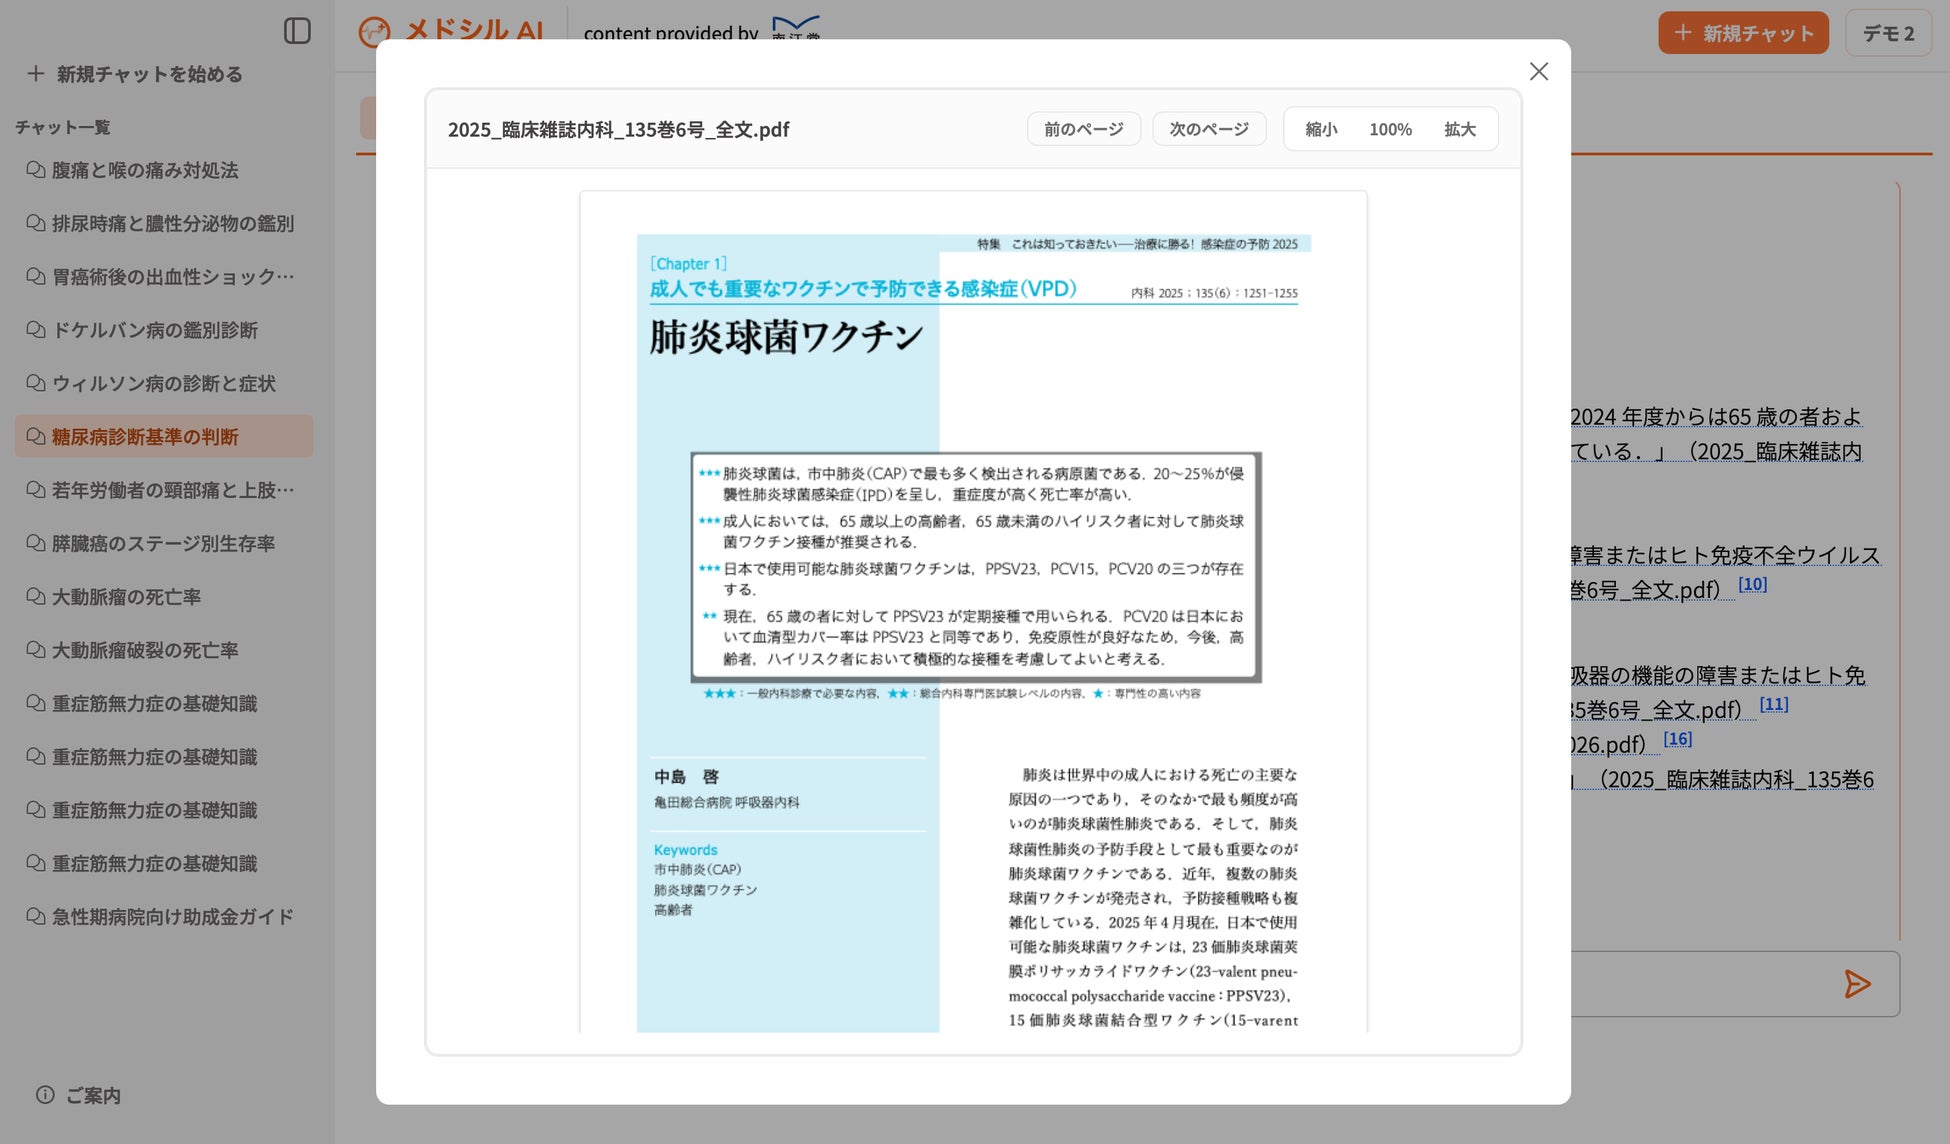Click chat bubble icon of 腹痛と喉の痛み対処法
Image resolution: width=1950 pixels, height=1144 pixels.
pyautogui.click(x=36, y=170)
